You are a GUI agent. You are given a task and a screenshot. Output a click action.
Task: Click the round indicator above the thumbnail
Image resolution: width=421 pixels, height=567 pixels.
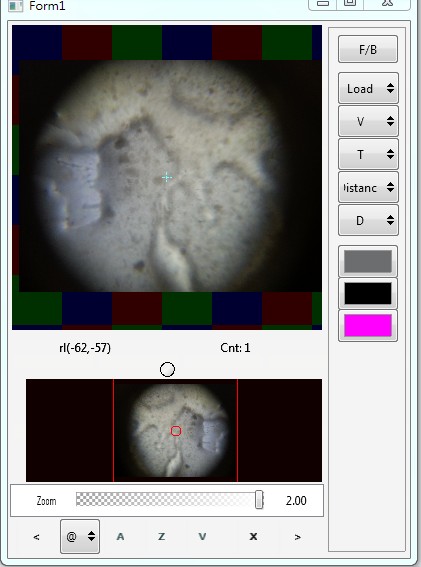click(167, 370)
